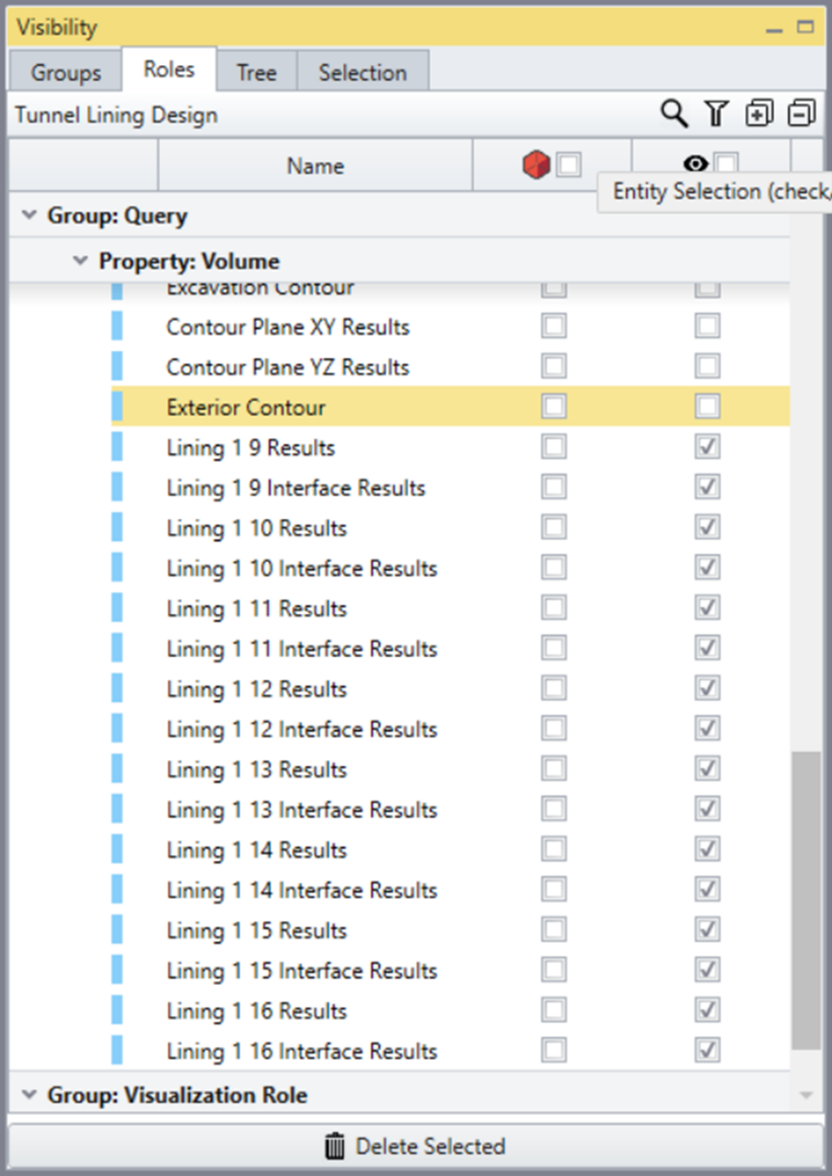The image size is (832, 1176).
Task: Open search with the magnifier icon
Action: click(674, 114)
